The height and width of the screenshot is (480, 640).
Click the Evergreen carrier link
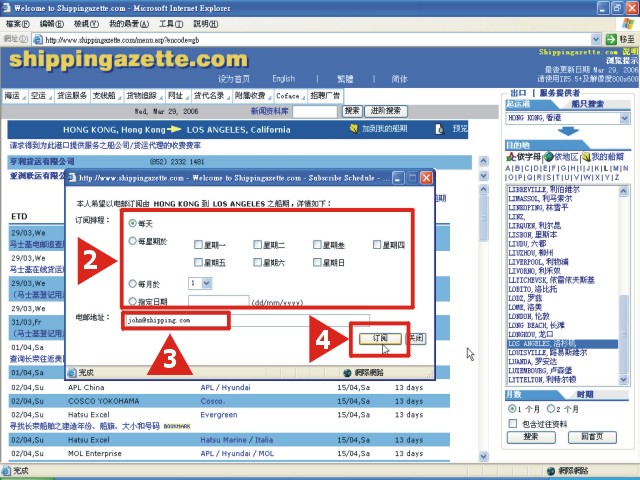218,415
